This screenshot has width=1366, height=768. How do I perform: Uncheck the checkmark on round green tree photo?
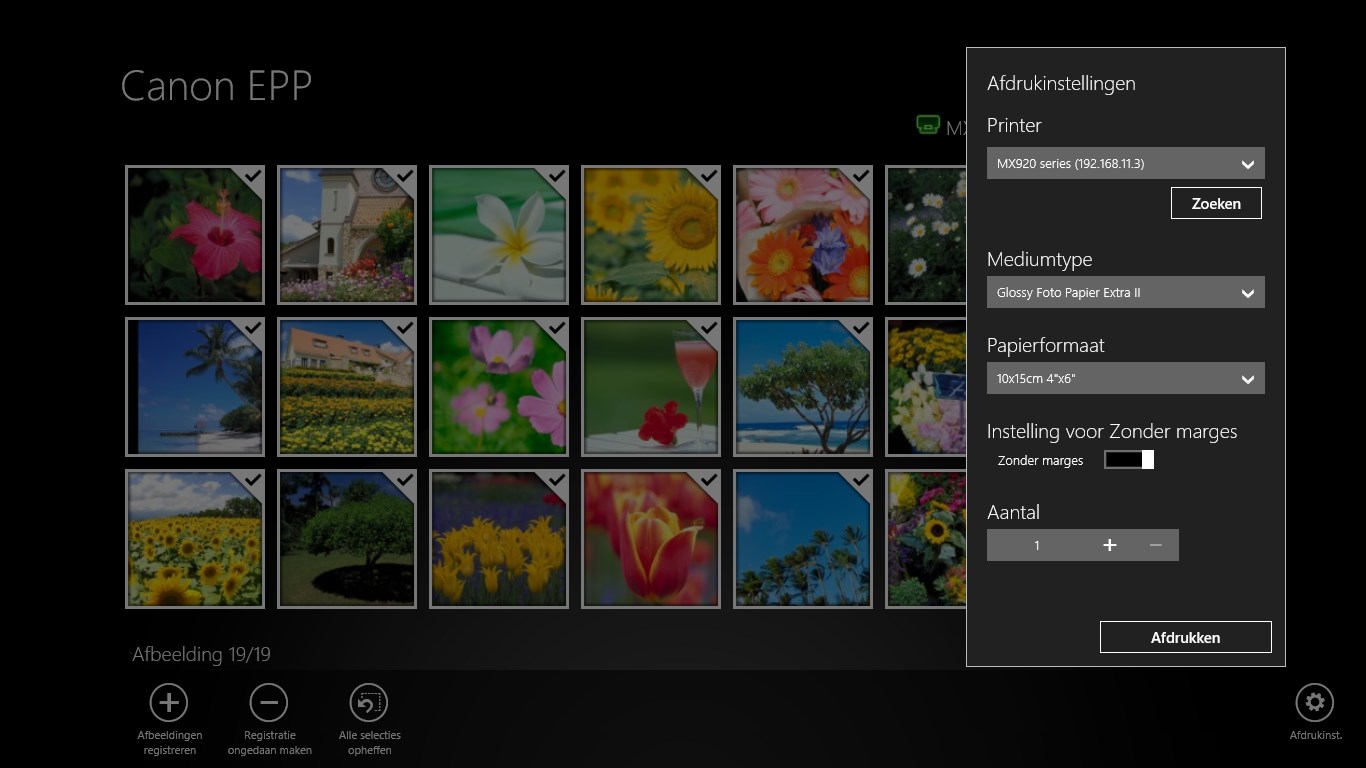pyautogui.click(x=404, y=480)
